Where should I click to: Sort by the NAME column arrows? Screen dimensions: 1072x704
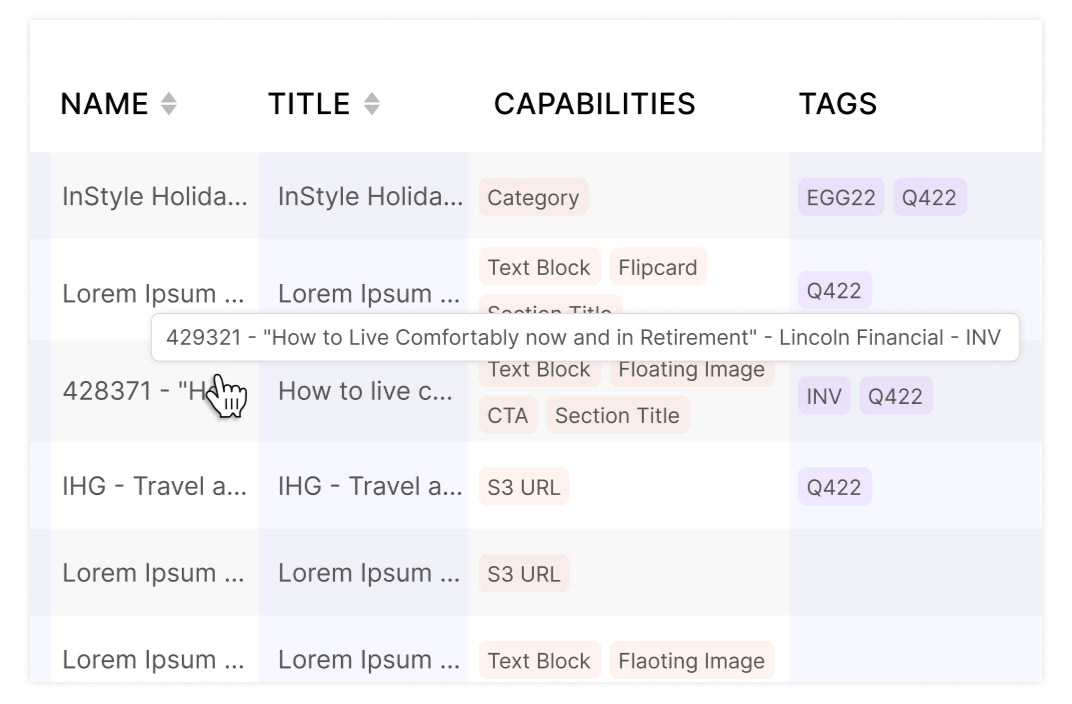coord(169,104)
